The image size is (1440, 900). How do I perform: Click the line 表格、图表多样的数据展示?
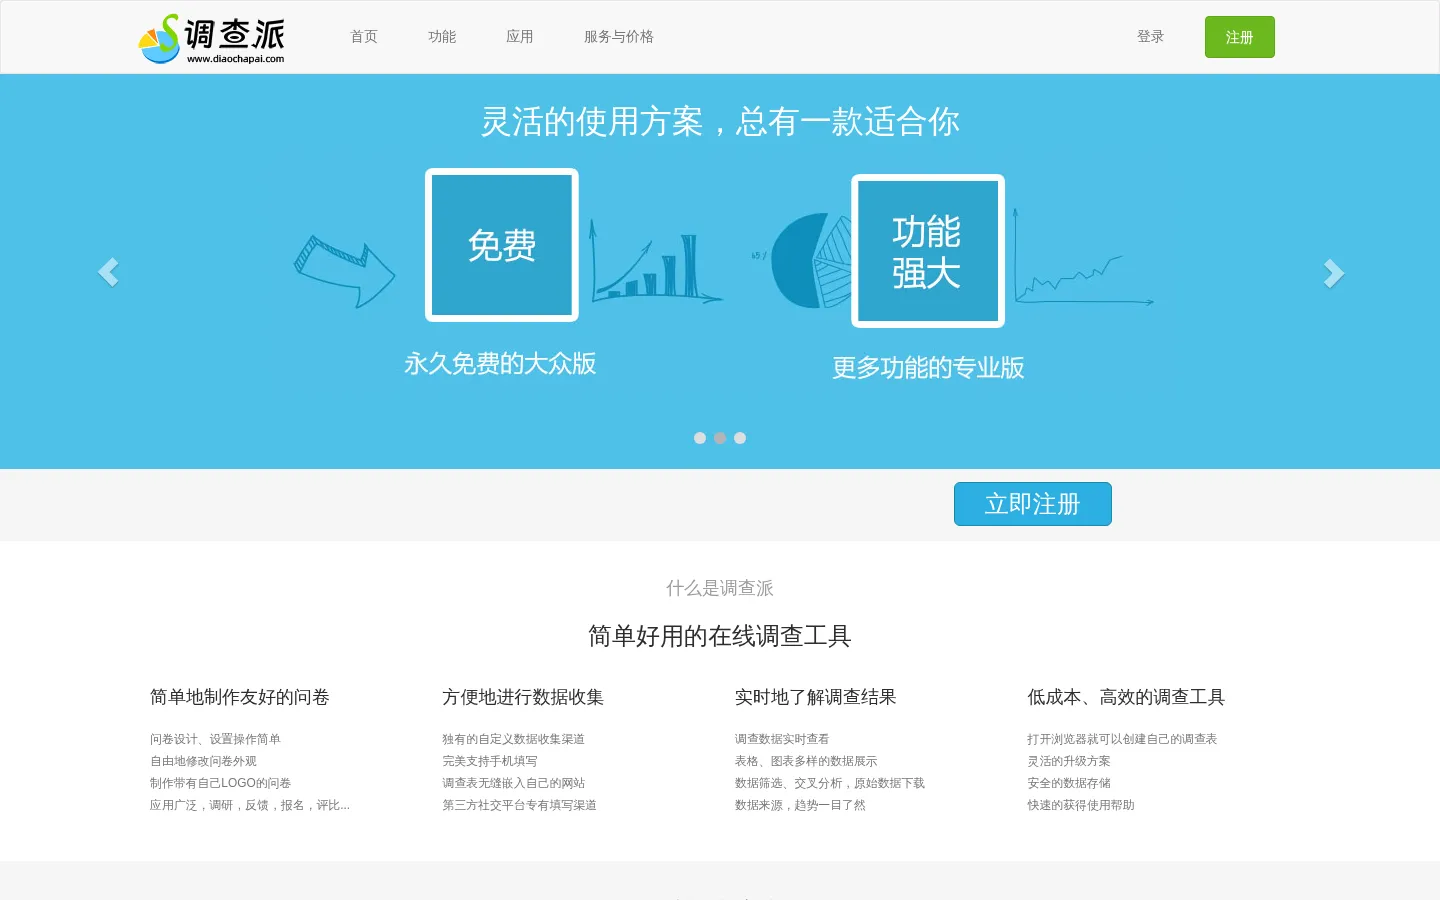pyautogui.click(x=806, y=761)
